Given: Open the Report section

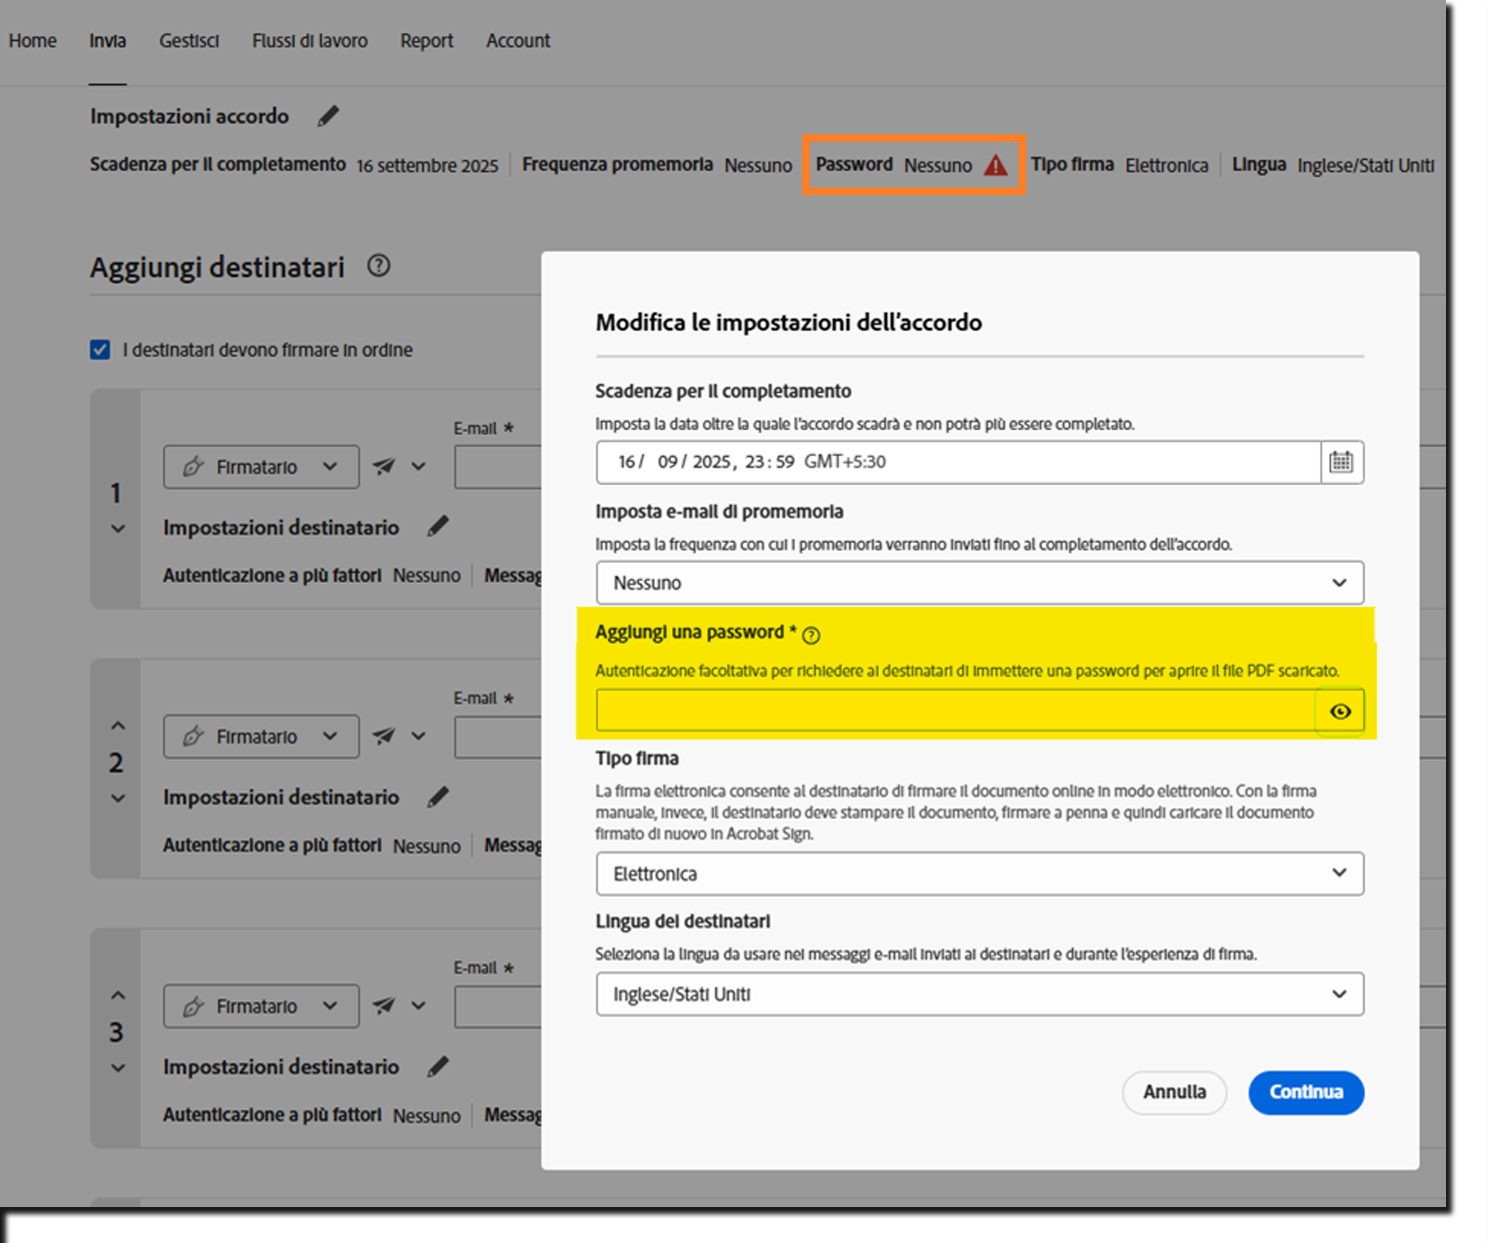Looking at the screenshot, I should (426, 41).
